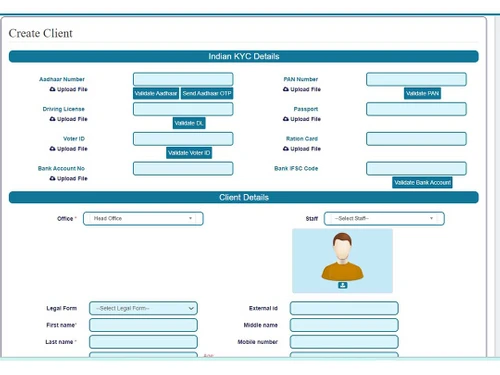Click the Legal Form label

pos(62,308)
